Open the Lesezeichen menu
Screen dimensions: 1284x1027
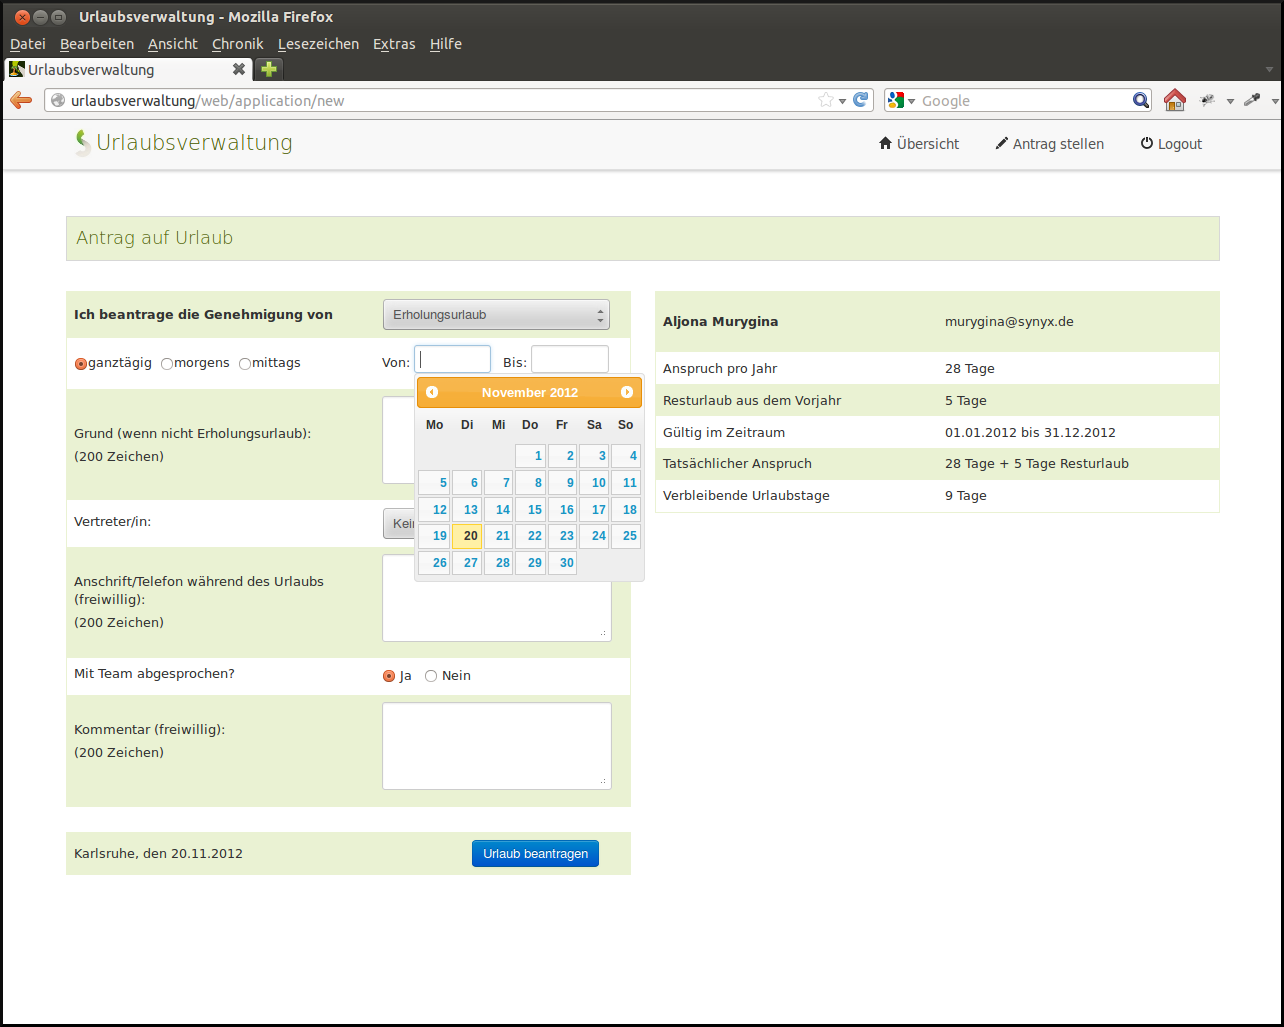tap(318, 44)
